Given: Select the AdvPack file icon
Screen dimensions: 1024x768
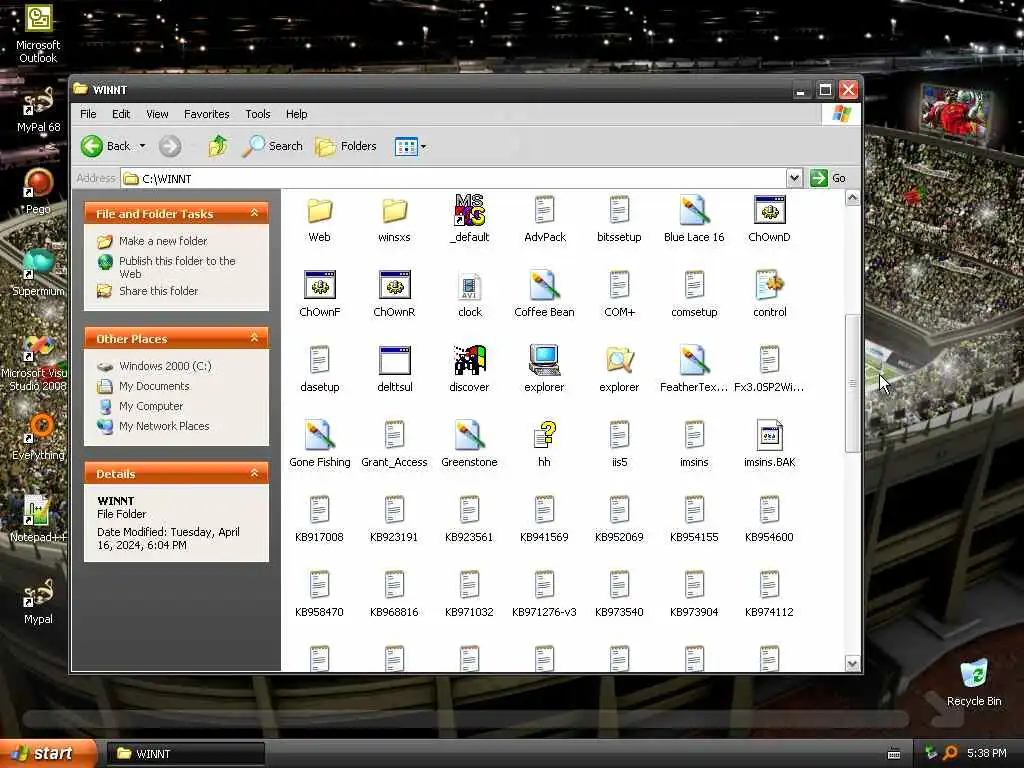Looking at the screenshot, I should [x=545, y=210].
